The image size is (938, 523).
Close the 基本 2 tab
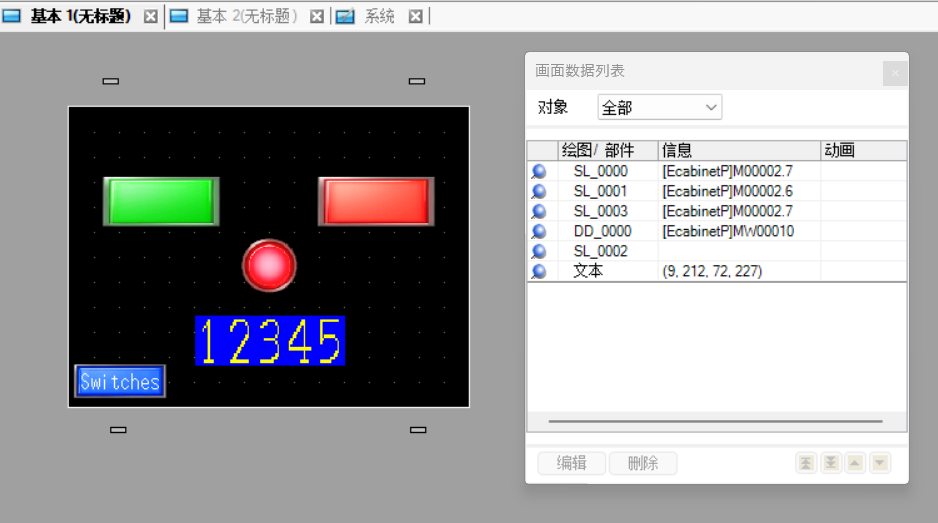[x=317, y=16]
